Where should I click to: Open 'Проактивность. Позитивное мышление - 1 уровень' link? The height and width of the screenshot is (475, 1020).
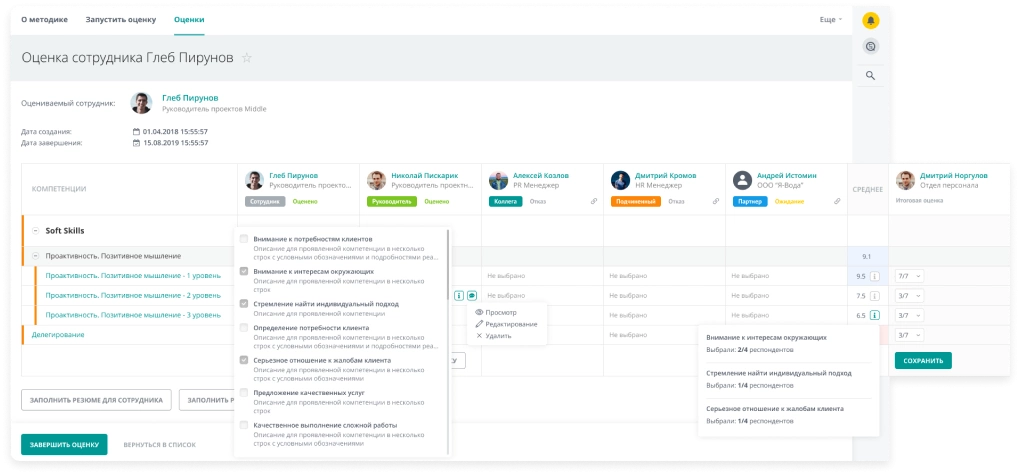pos(133,276)
